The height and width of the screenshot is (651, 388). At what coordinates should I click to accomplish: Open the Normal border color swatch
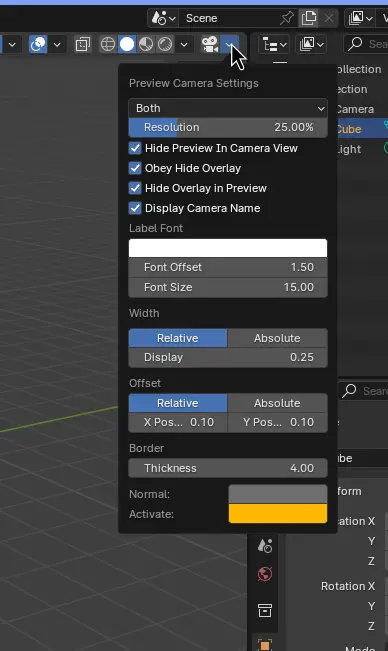click(278, 494)
